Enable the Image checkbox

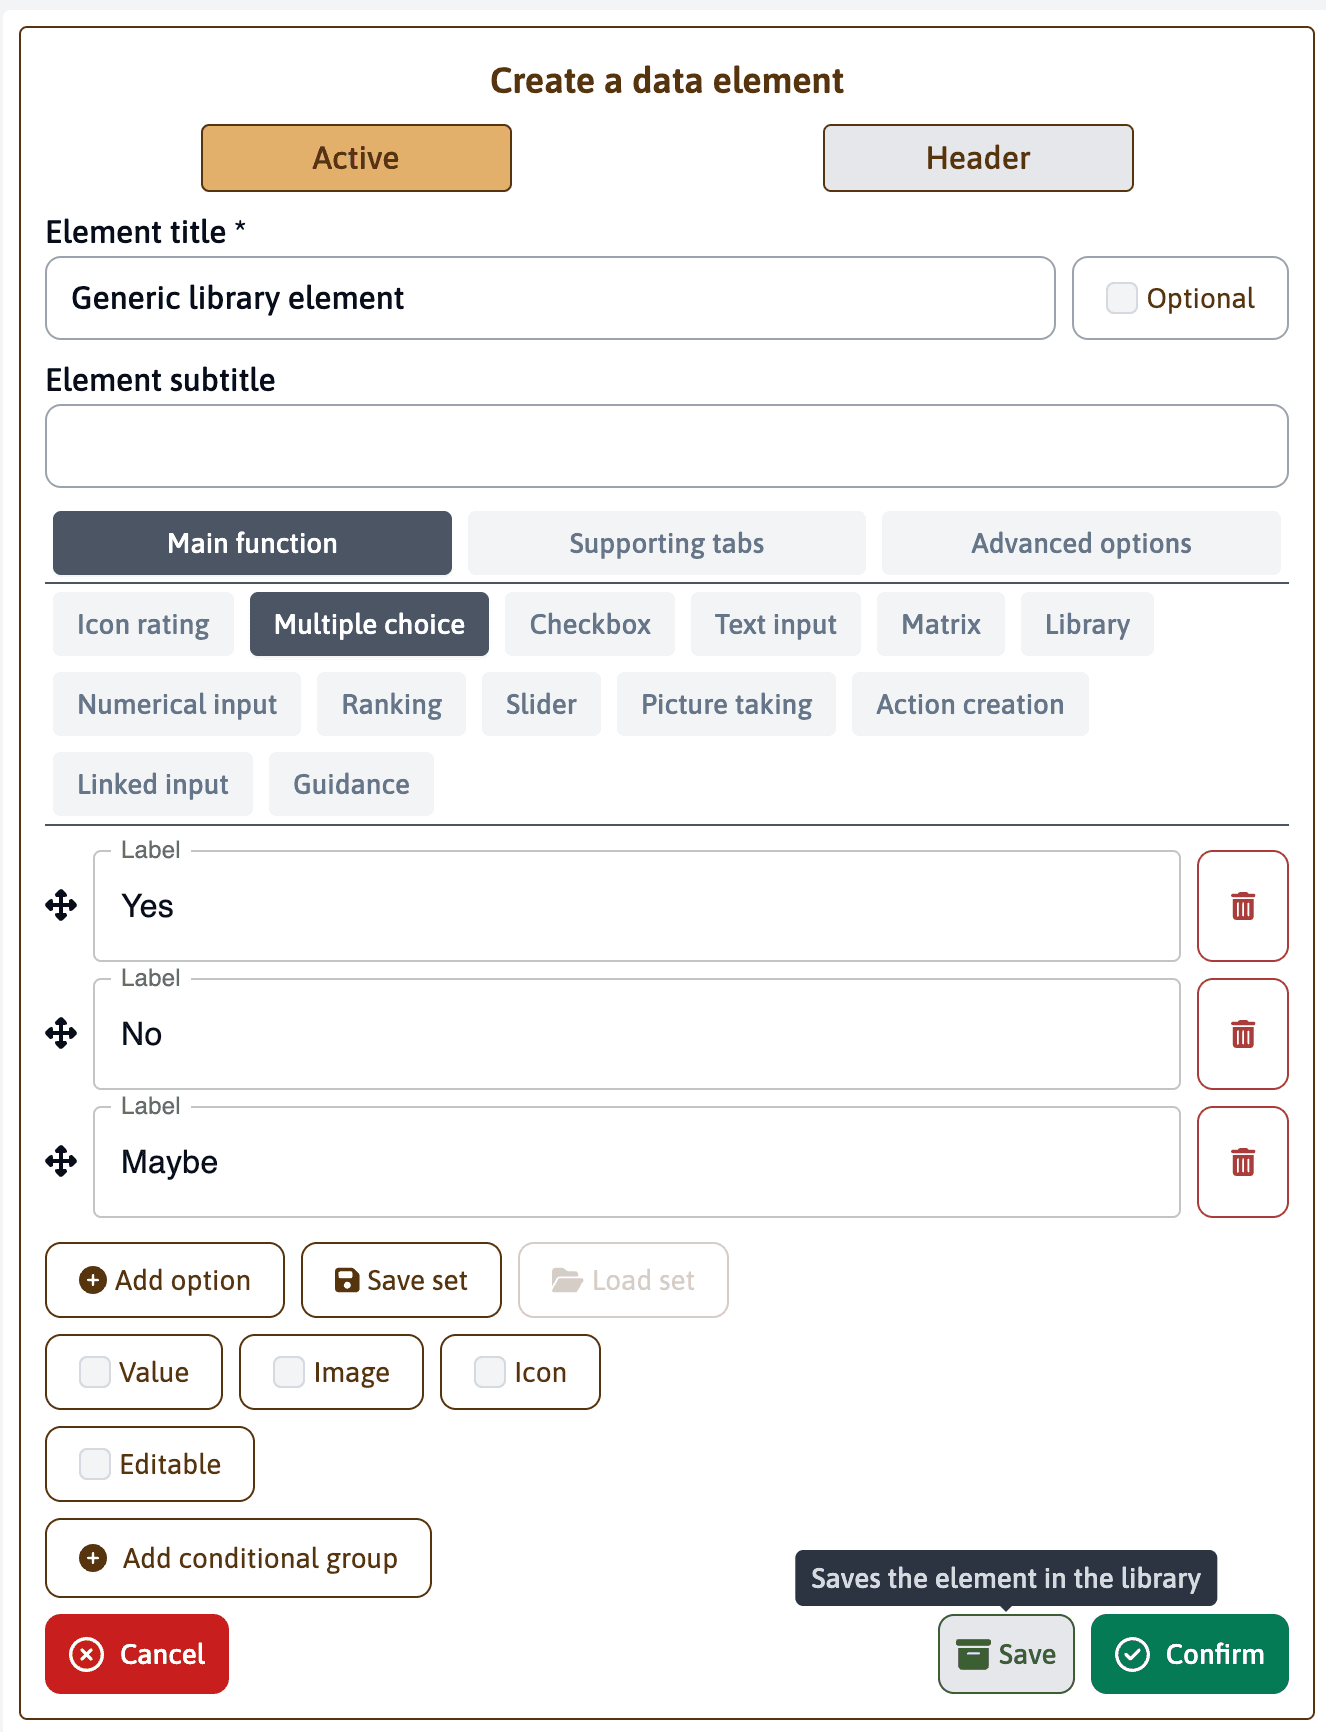tap(289, 1372)
